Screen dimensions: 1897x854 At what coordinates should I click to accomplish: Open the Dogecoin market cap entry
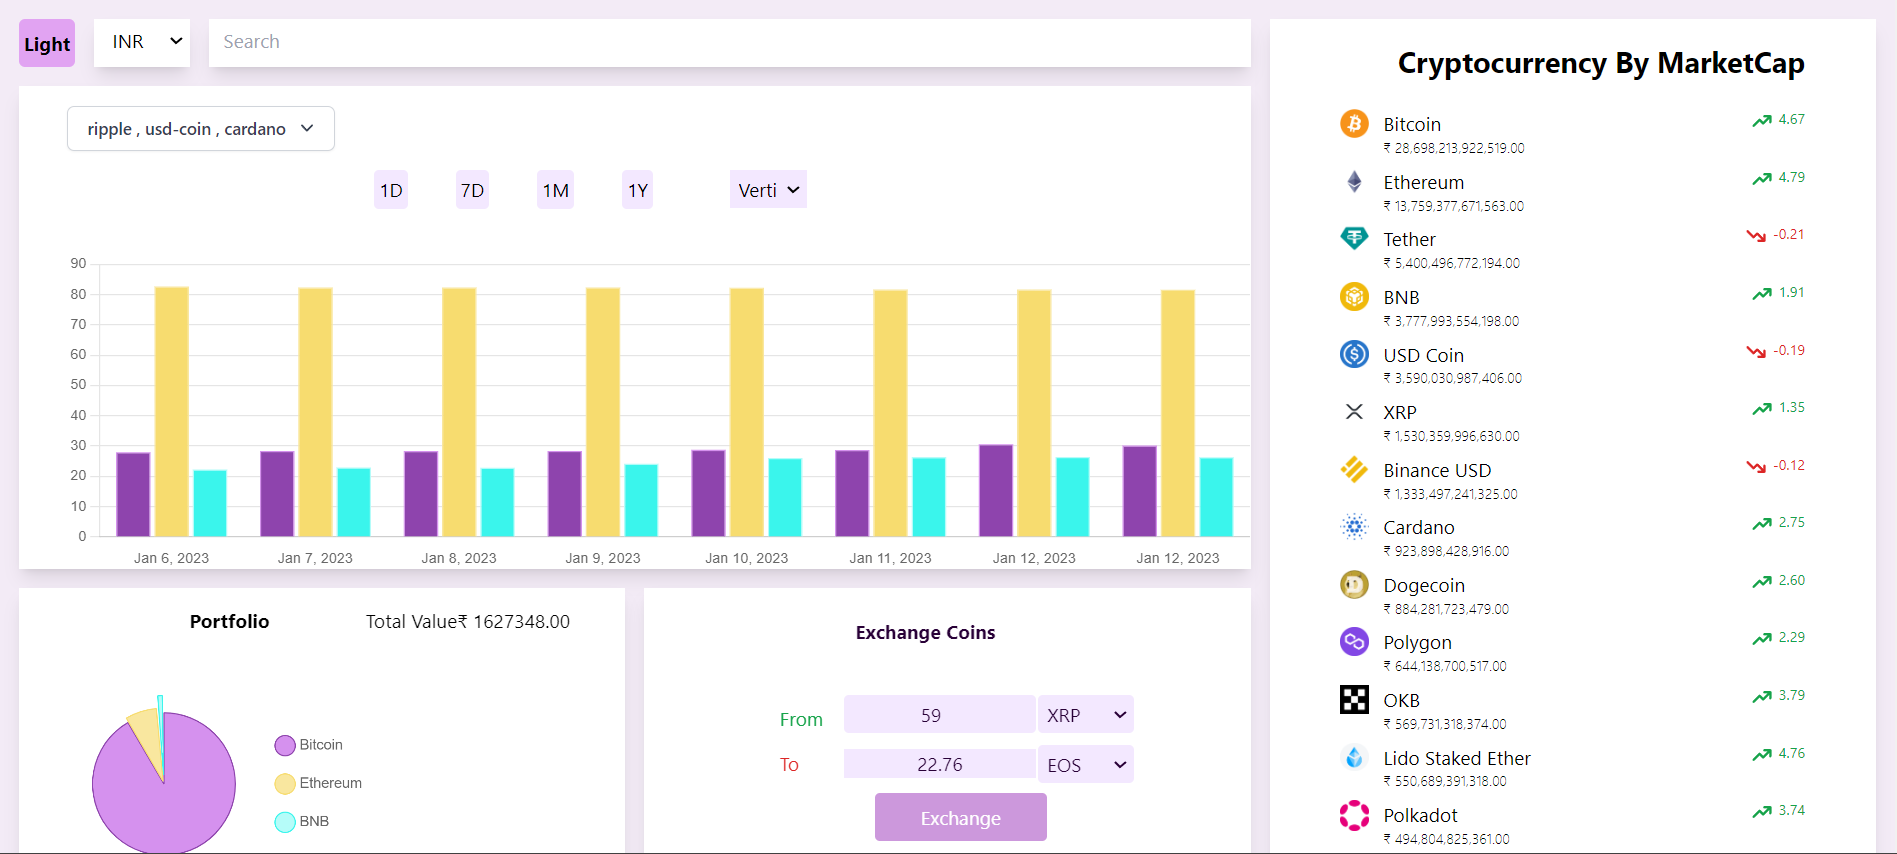(x=1572, y=595)
